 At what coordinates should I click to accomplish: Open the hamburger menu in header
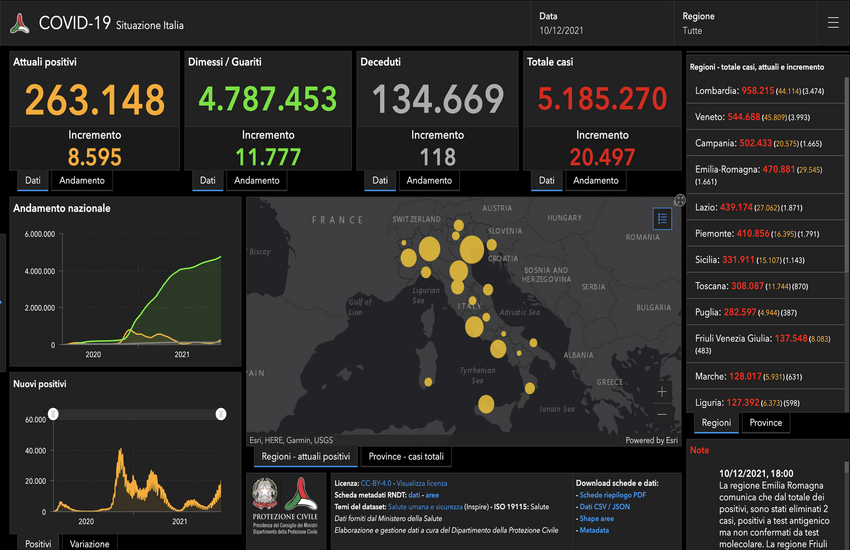point(833,22)
